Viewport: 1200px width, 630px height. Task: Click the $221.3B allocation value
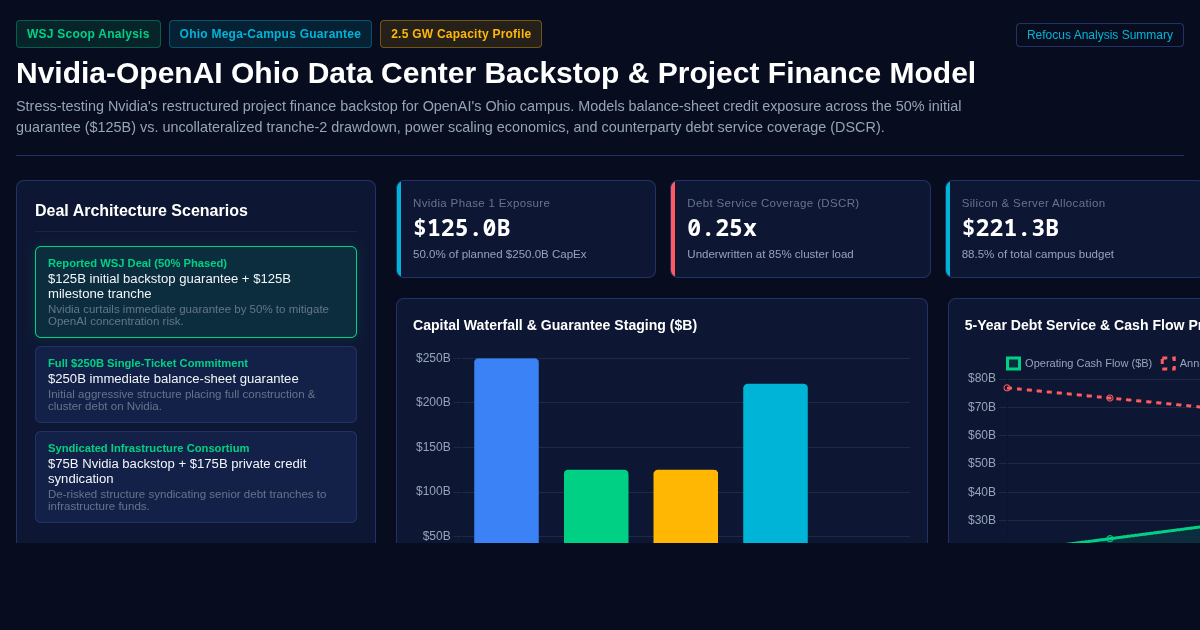point(1010,228)
